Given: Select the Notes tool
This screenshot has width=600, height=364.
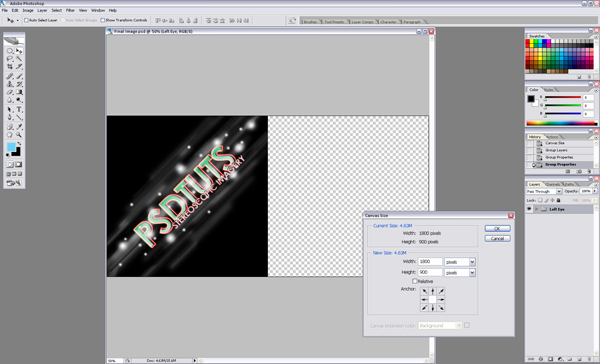Looking at the screenshot, I should tap(10, 127).
